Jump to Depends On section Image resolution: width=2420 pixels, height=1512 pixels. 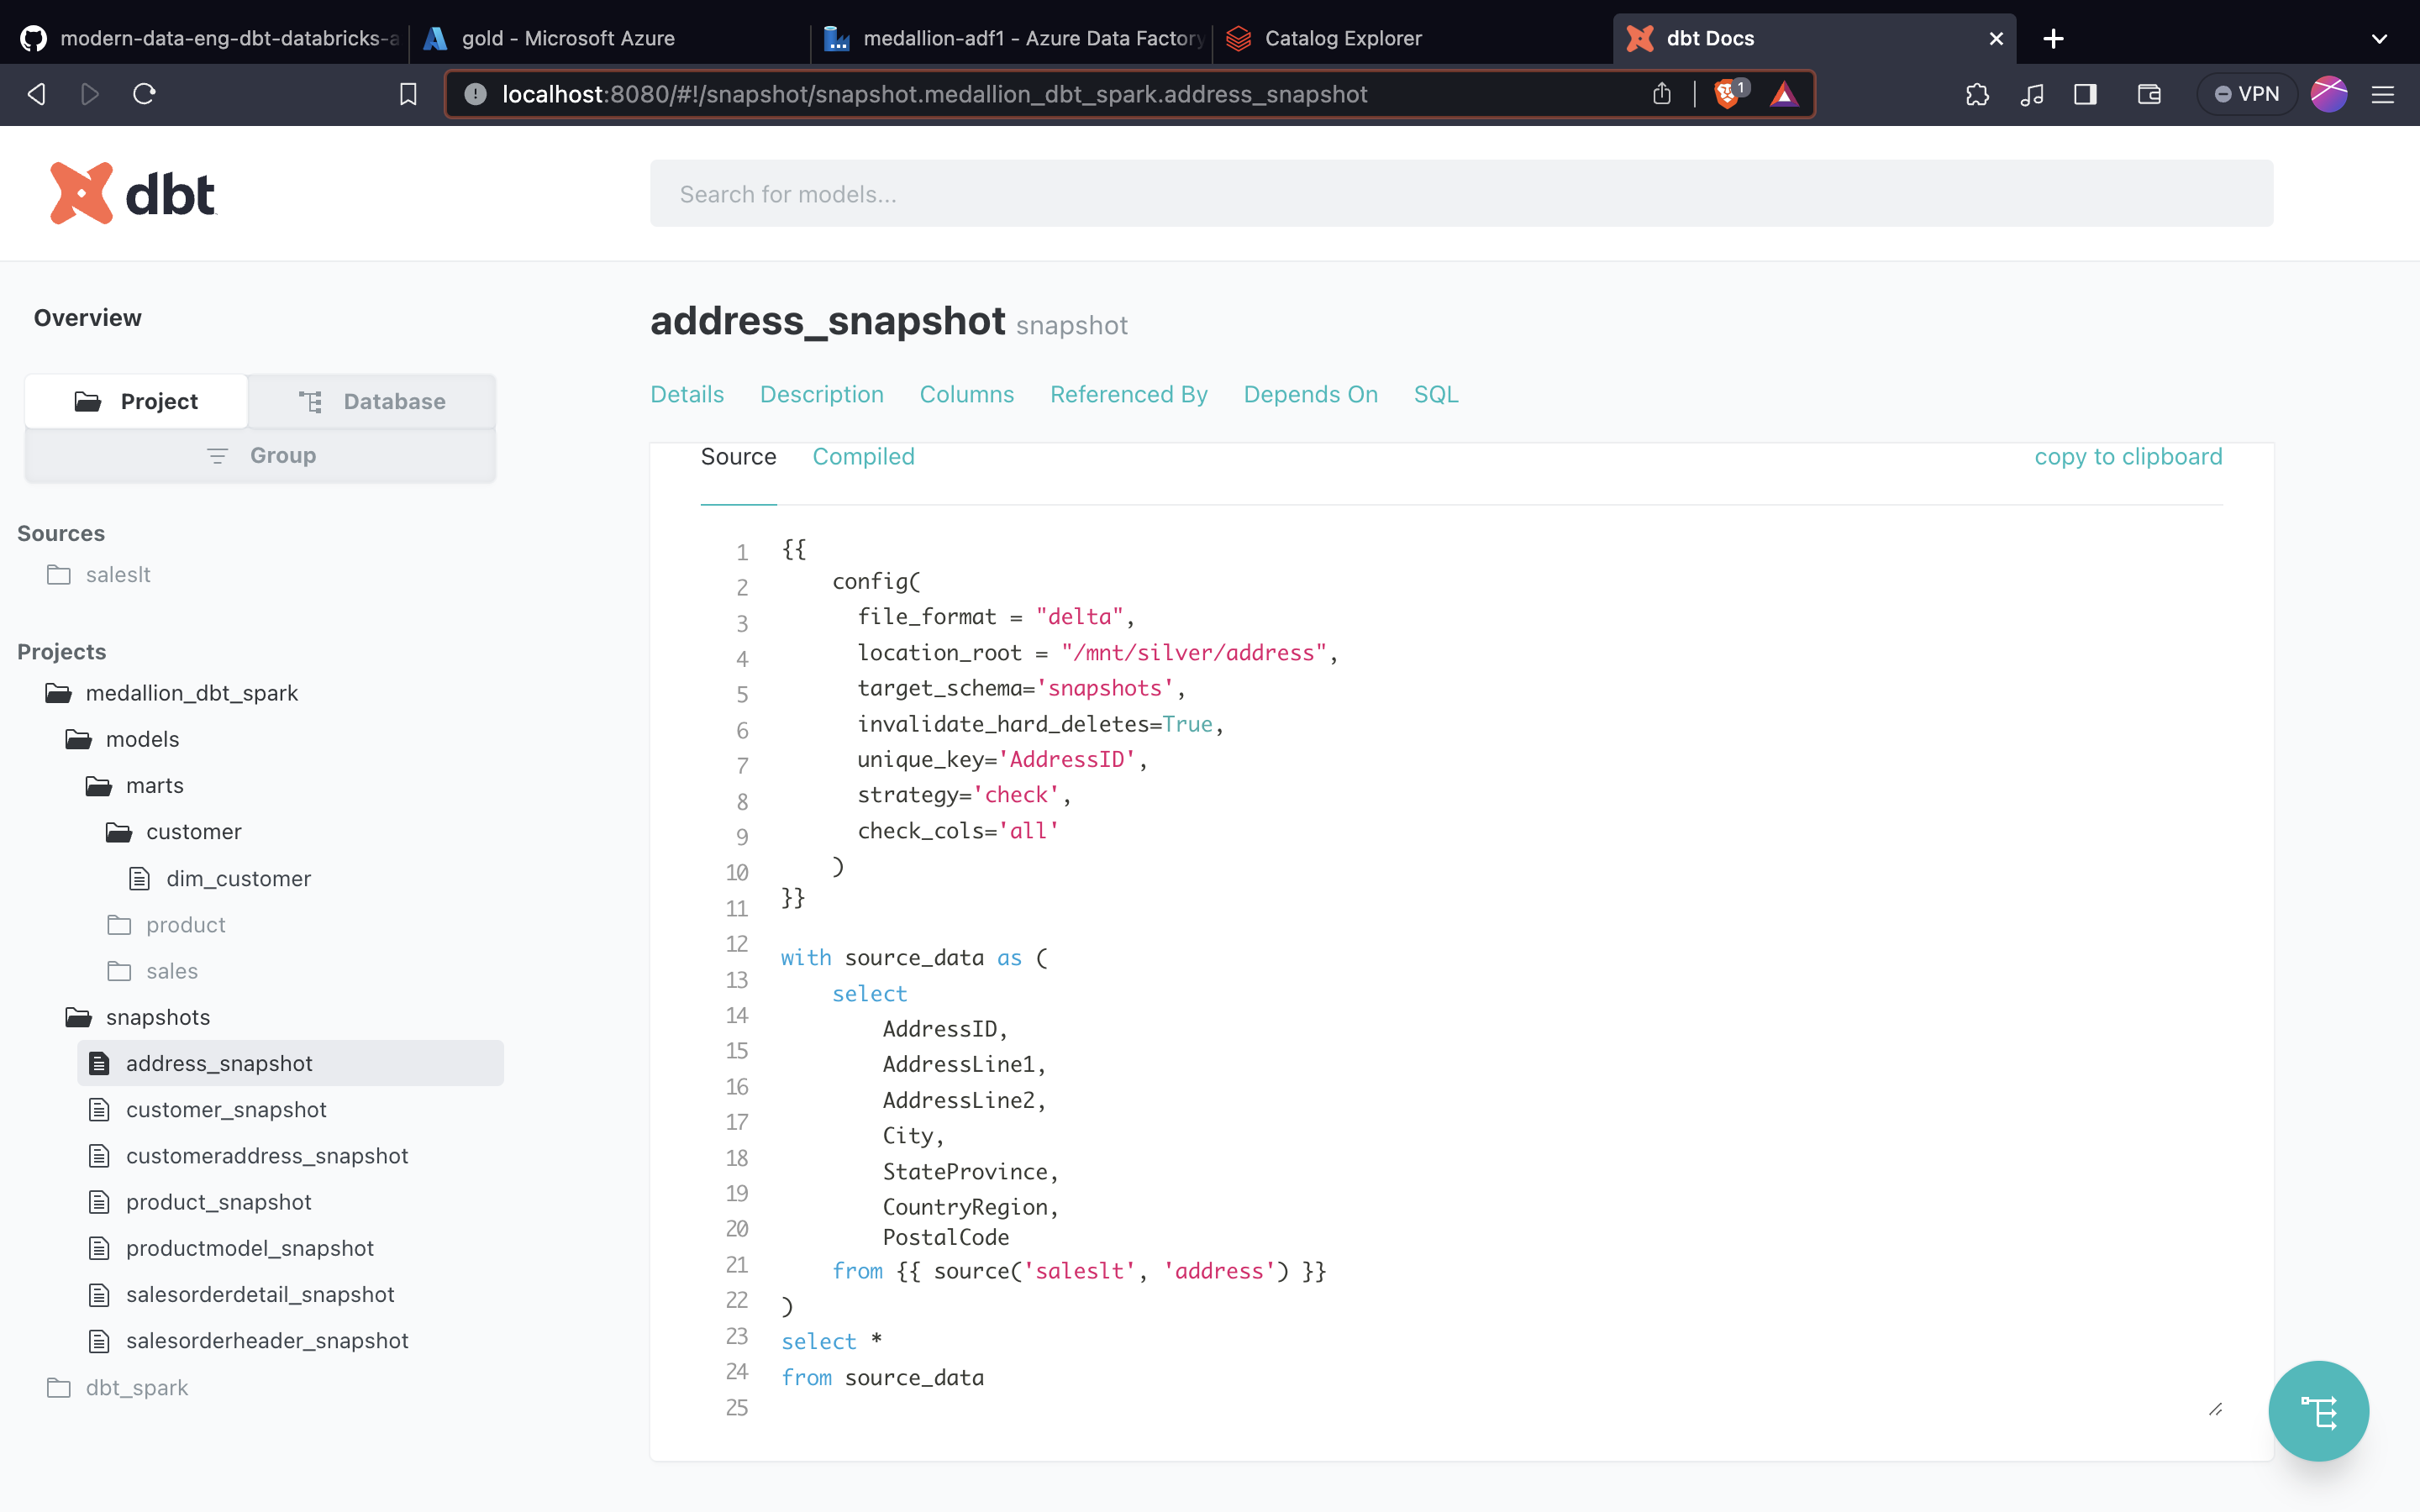point(1311,394)
